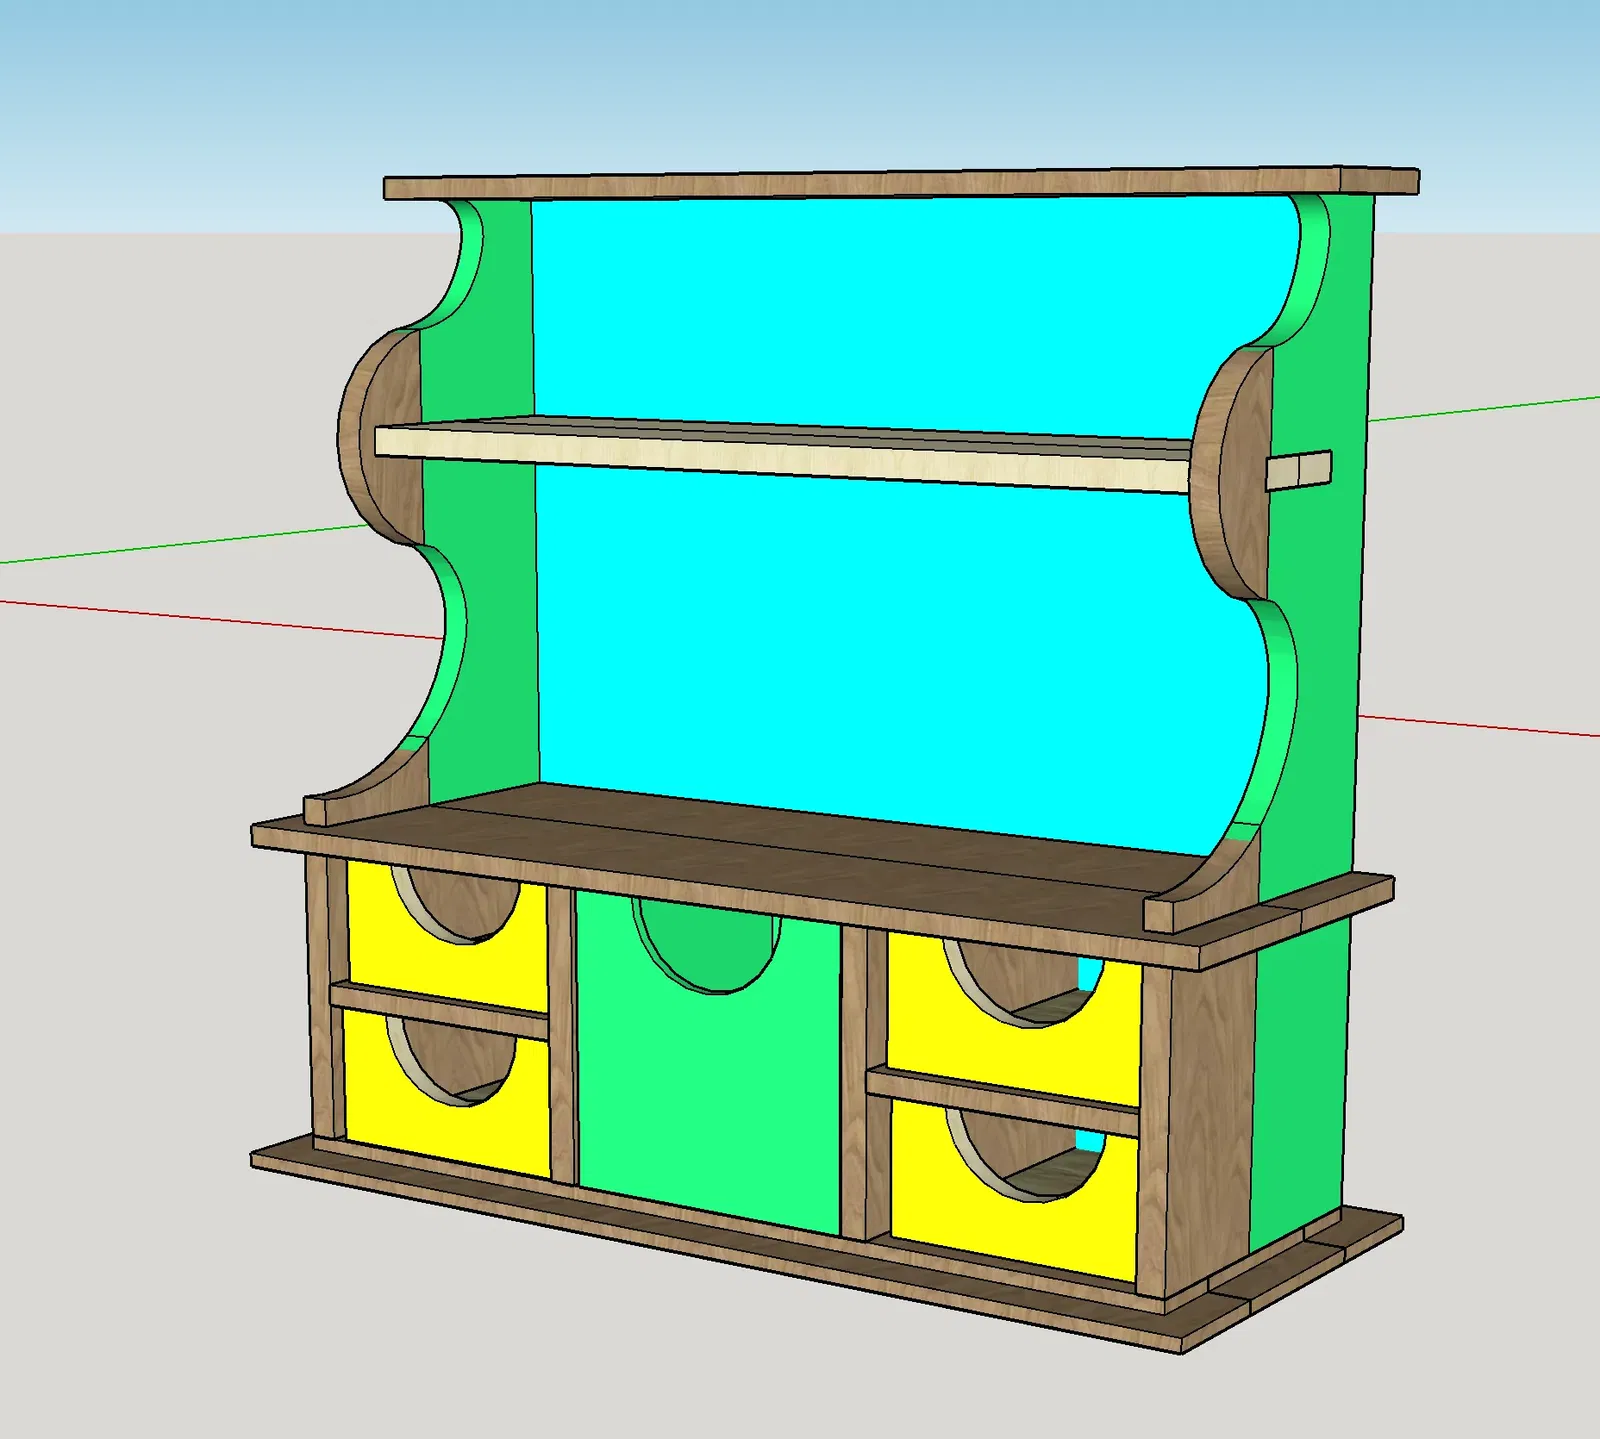Select the divider rail between left drawers

(x=438, y=1009)
